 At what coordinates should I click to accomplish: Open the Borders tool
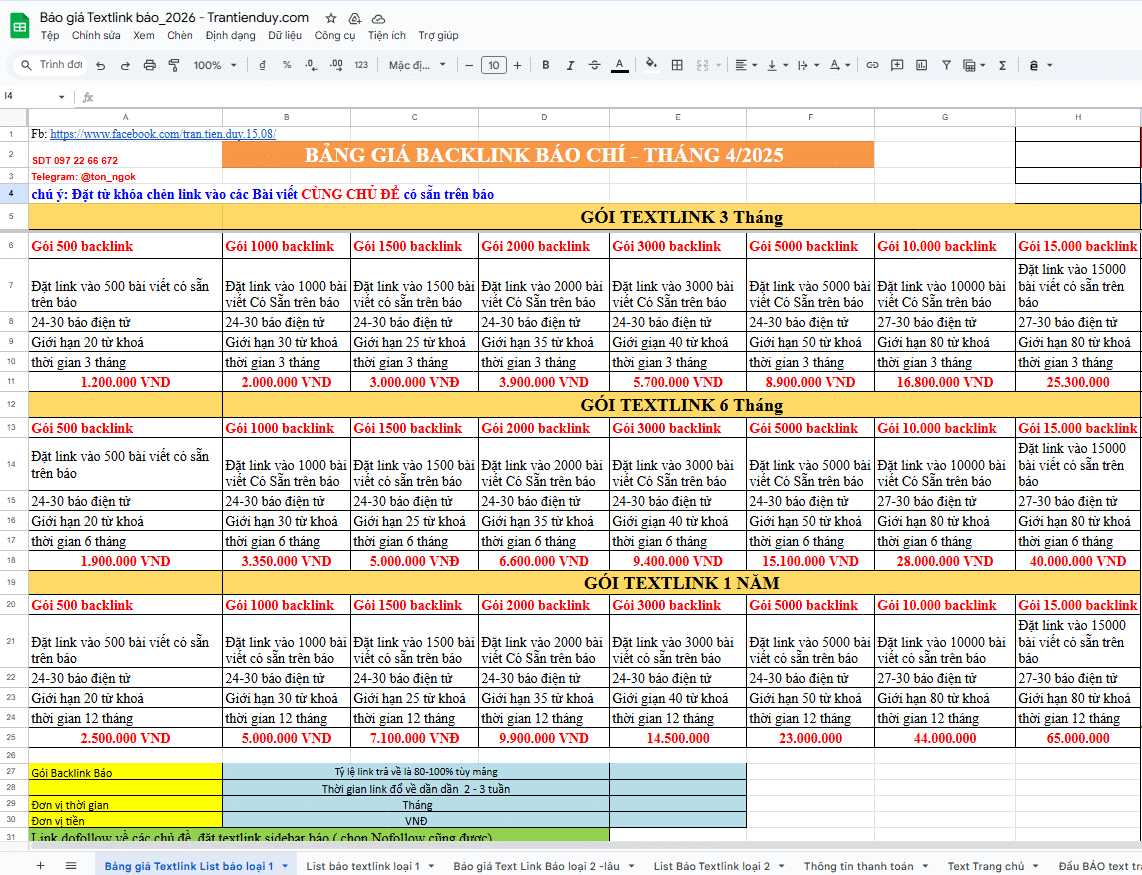tap(677, 65)
